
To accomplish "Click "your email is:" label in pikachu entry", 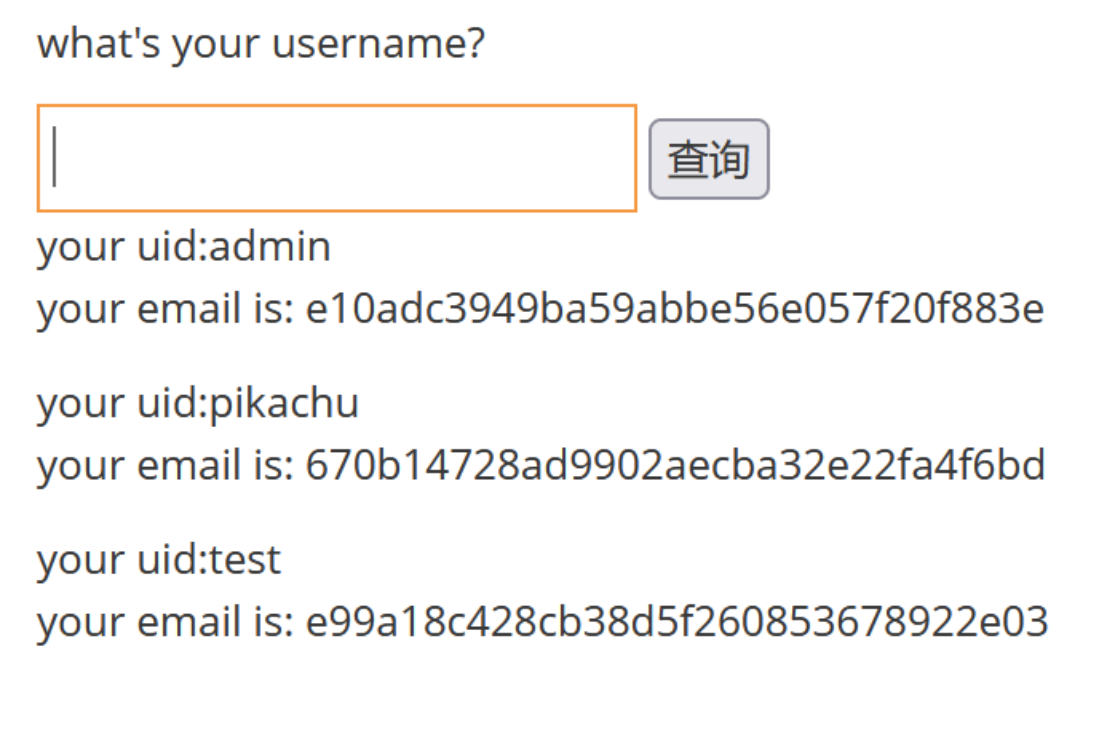I will 165,465.
